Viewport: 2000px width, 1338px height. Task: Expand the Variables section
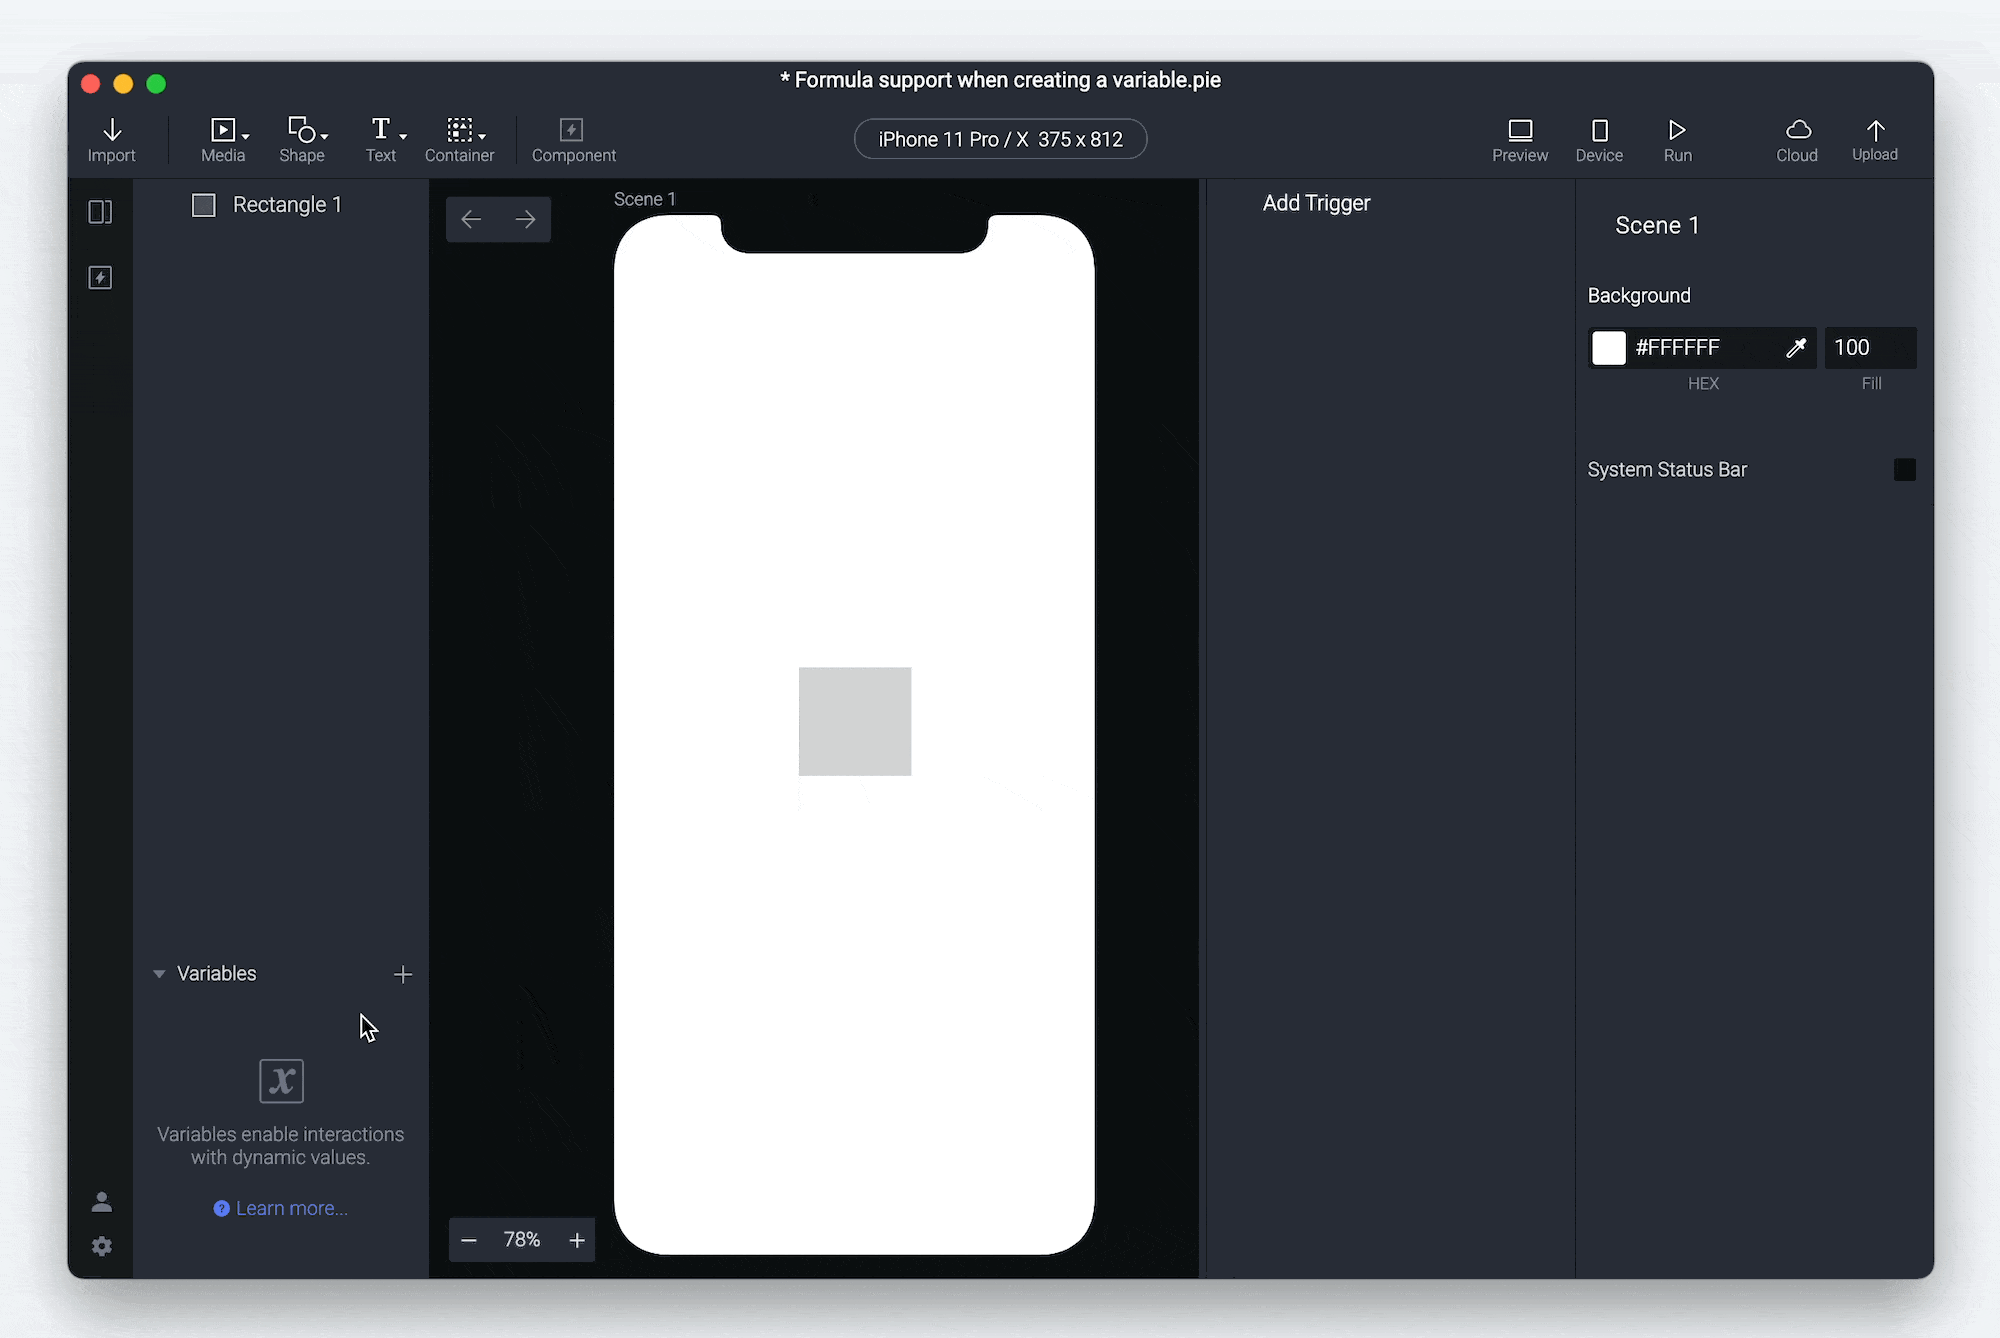tap(160, 972)
